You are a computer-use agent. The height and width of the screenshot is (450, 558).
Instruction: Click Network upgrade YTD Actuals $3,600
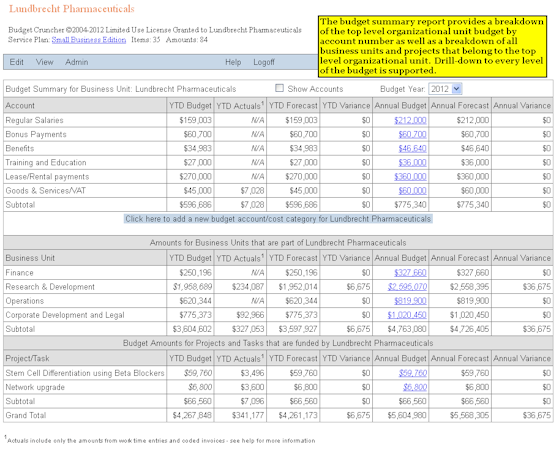(x=252, y=387)
